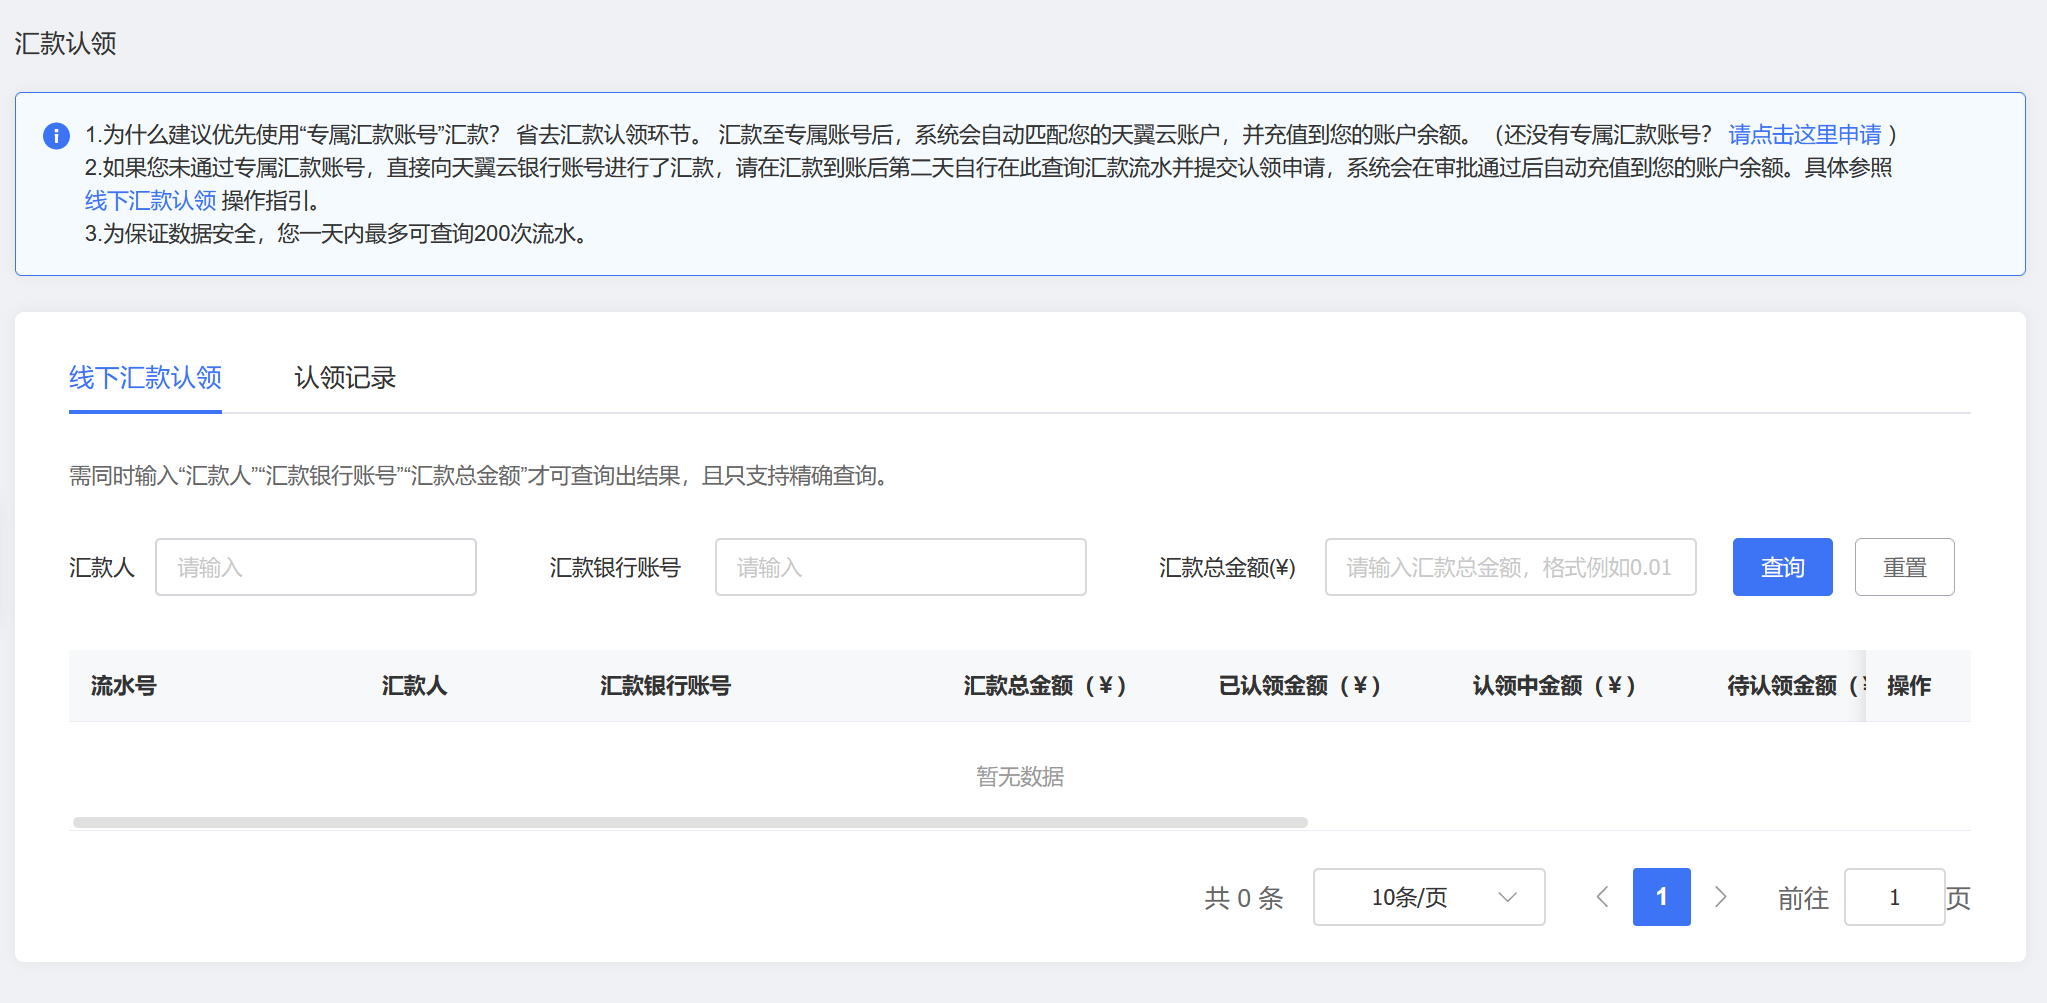Go to next page arrow
The image size is (2047, 1003).
[x=1720, y=897]
